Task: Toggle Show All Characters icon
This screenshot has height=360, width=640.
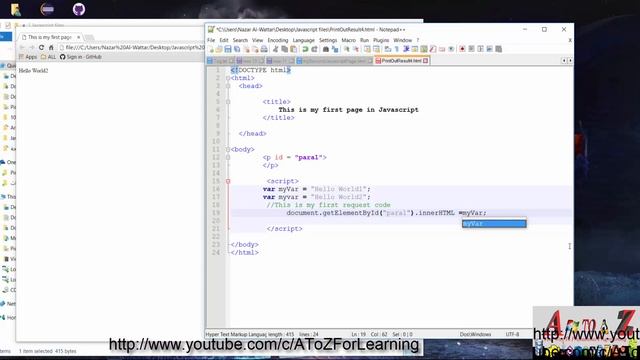Action: [x=396, y=49]
